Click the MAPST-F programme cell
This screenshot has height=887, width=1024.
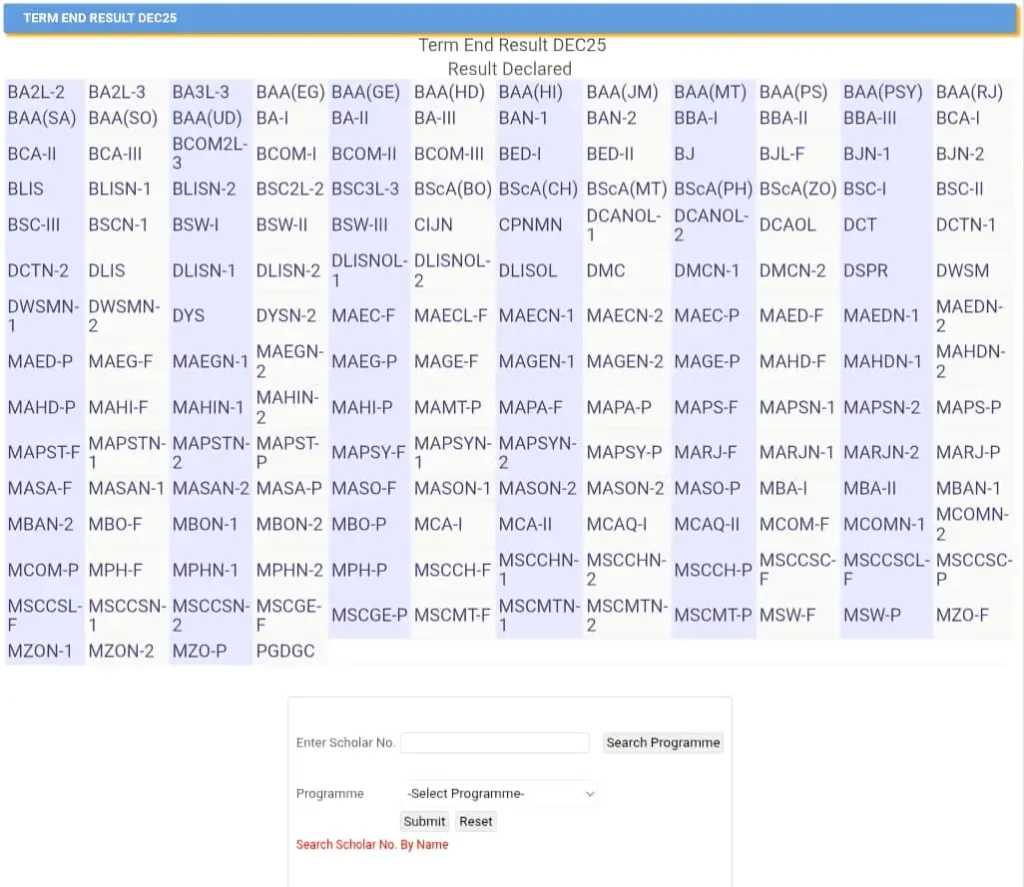(x=43, y=452)
